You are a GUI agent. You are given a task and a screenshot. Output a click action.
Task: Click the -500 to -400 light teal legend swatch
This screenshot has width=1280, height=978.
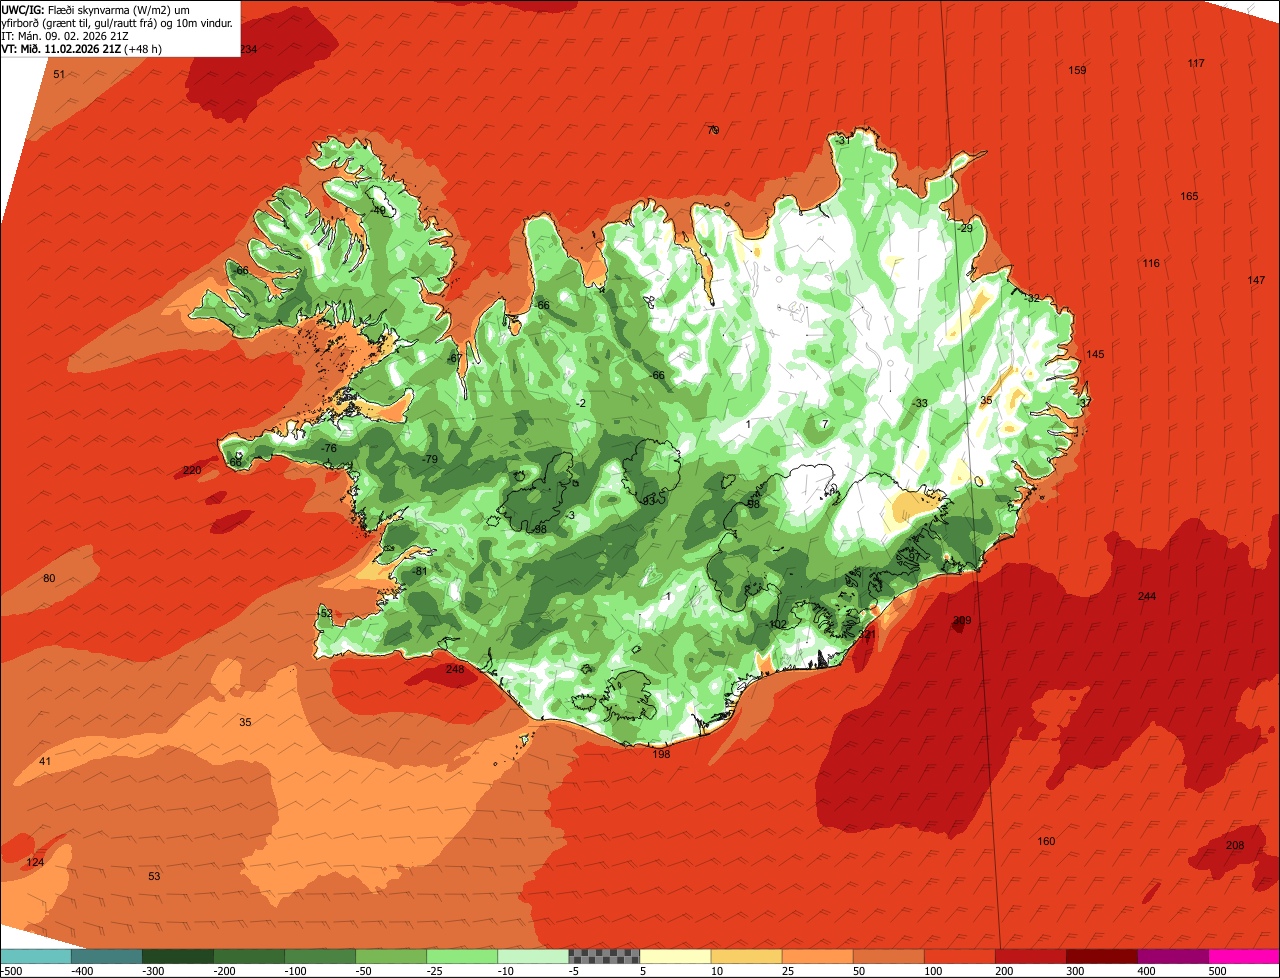click(x=36, y=956)
